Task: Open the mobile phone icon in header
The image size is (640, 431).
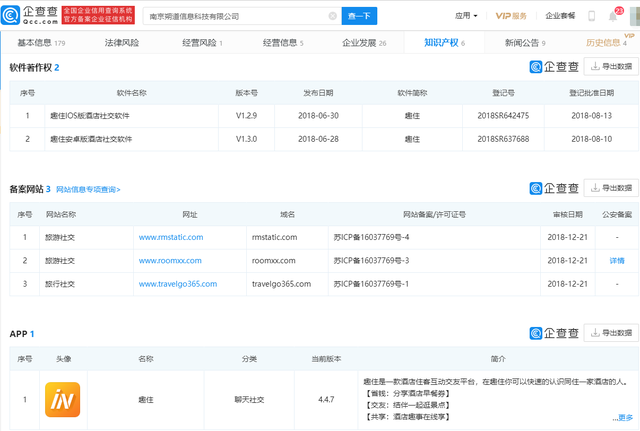Action: click(x=586, y=16)
